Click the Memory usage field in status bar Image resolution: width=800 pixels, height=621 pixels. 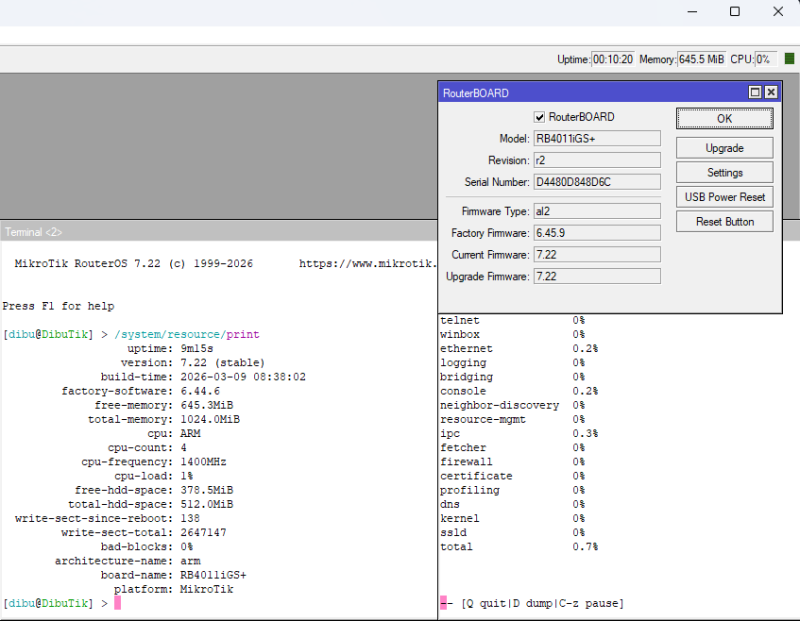(x=701, y=59)
